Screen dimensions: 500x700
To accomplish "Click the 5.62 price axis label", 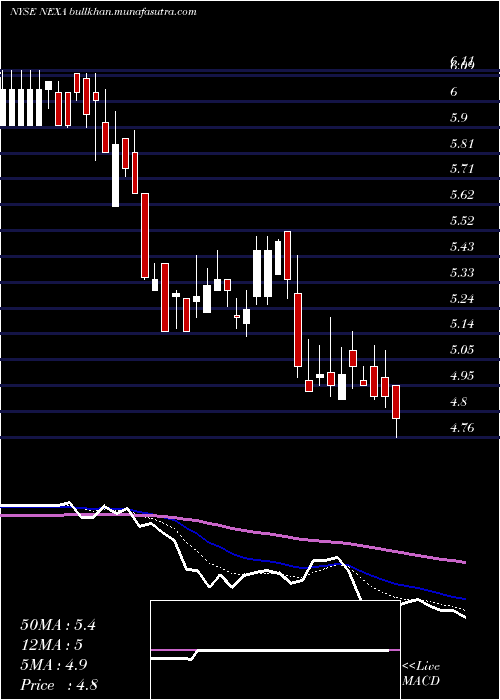I will [463, 195].
